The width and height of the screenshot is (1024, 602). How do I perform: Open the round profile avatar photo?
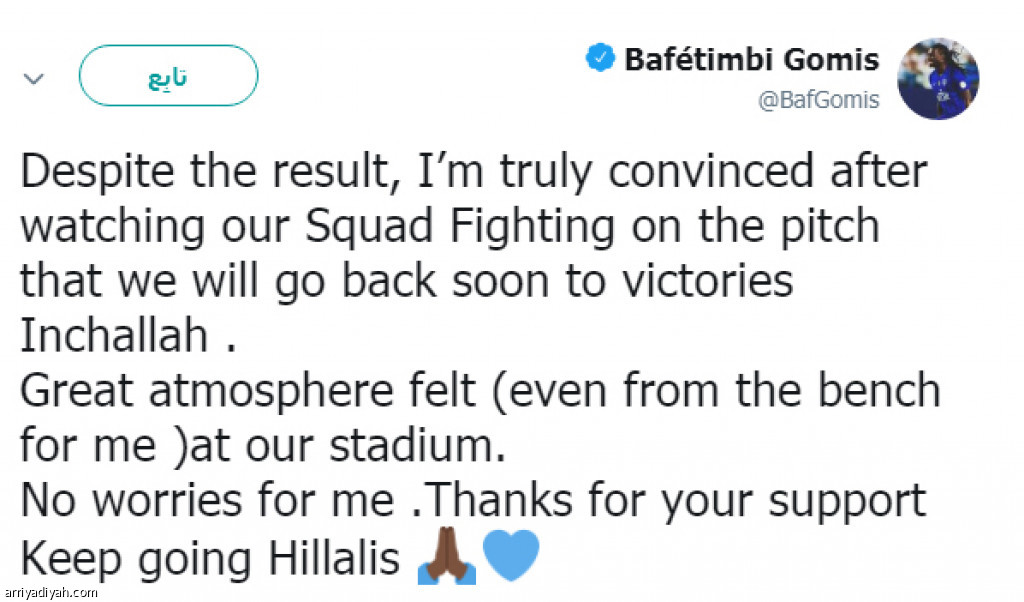point(938,79)
